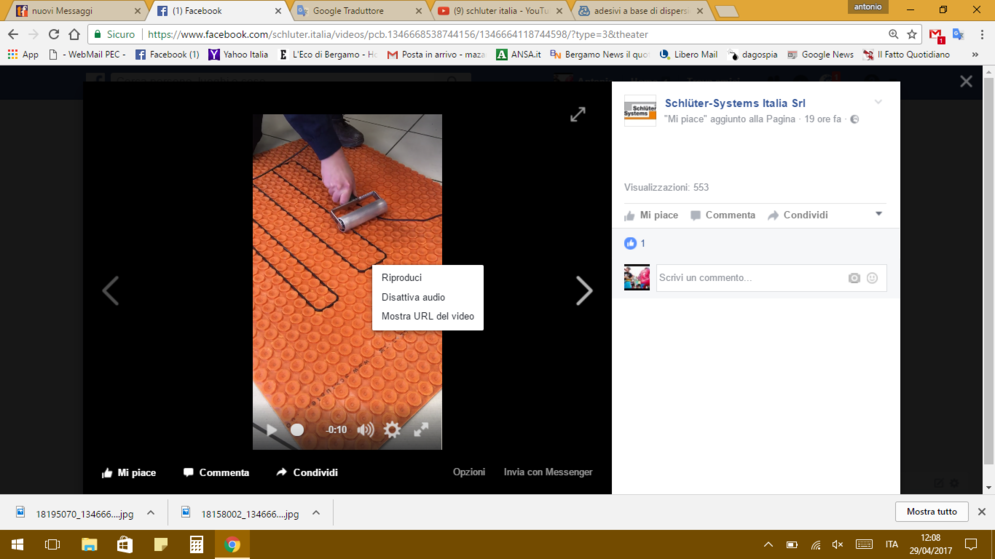Show hidden system tray icons

point(768,544)
